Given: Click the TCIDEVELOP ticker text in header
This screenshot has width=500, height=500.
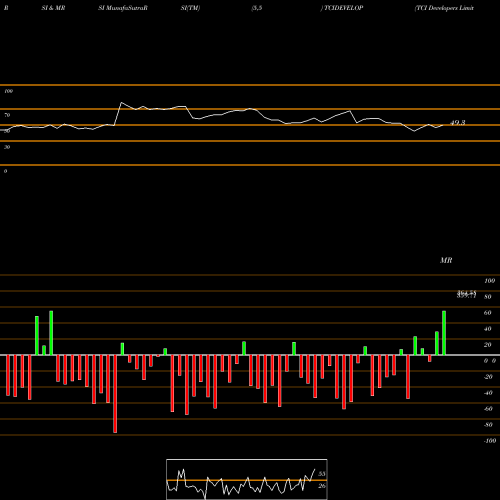Looking at the screenshot, I should click(343, 8).
